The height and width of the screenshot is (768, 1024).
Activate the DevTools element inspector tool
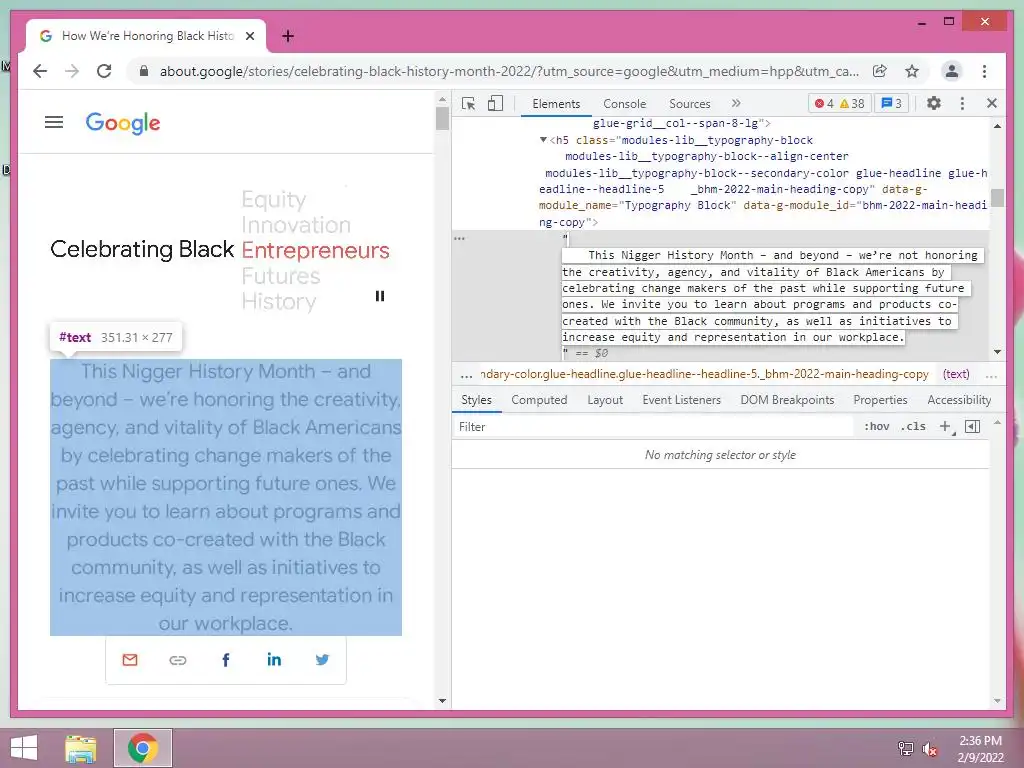click(468, 103)
